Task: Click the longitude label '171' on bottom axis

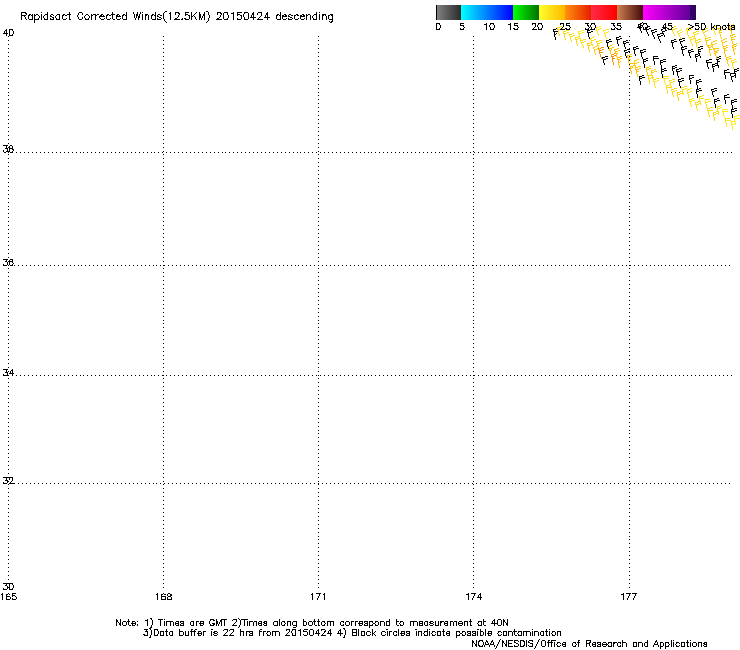Action: [x=318, y=597]
